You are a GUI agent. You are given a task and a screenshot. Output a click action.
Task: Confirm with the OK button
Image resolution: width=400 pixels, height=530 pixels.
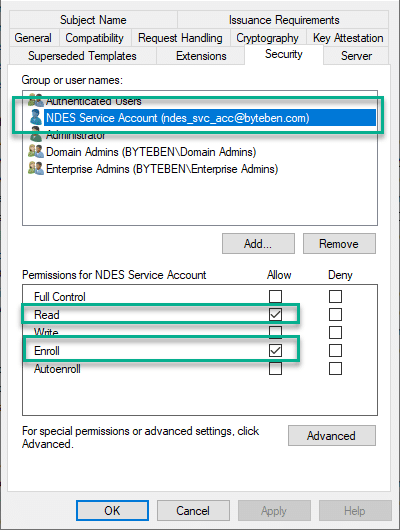tap(112, 510)
